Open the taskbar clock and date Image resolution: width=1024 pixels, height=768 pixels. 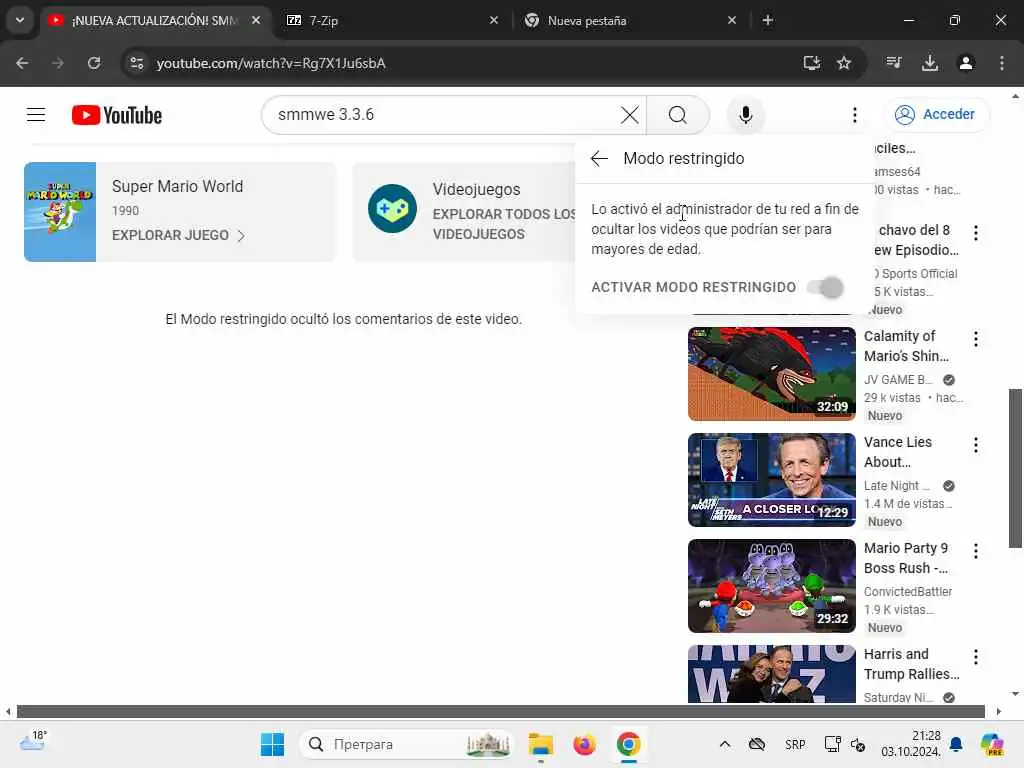tap(910, 744)
